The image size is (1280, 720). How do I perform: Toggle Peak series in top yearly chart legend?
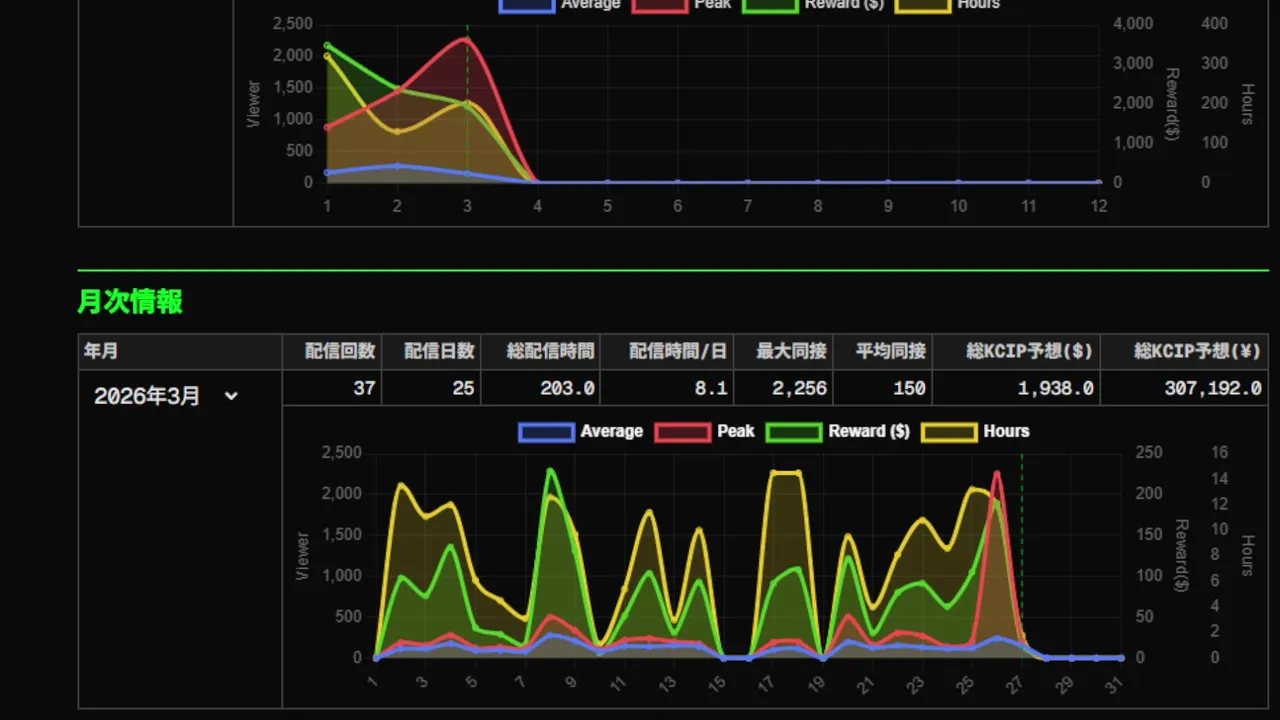[683, 4]
